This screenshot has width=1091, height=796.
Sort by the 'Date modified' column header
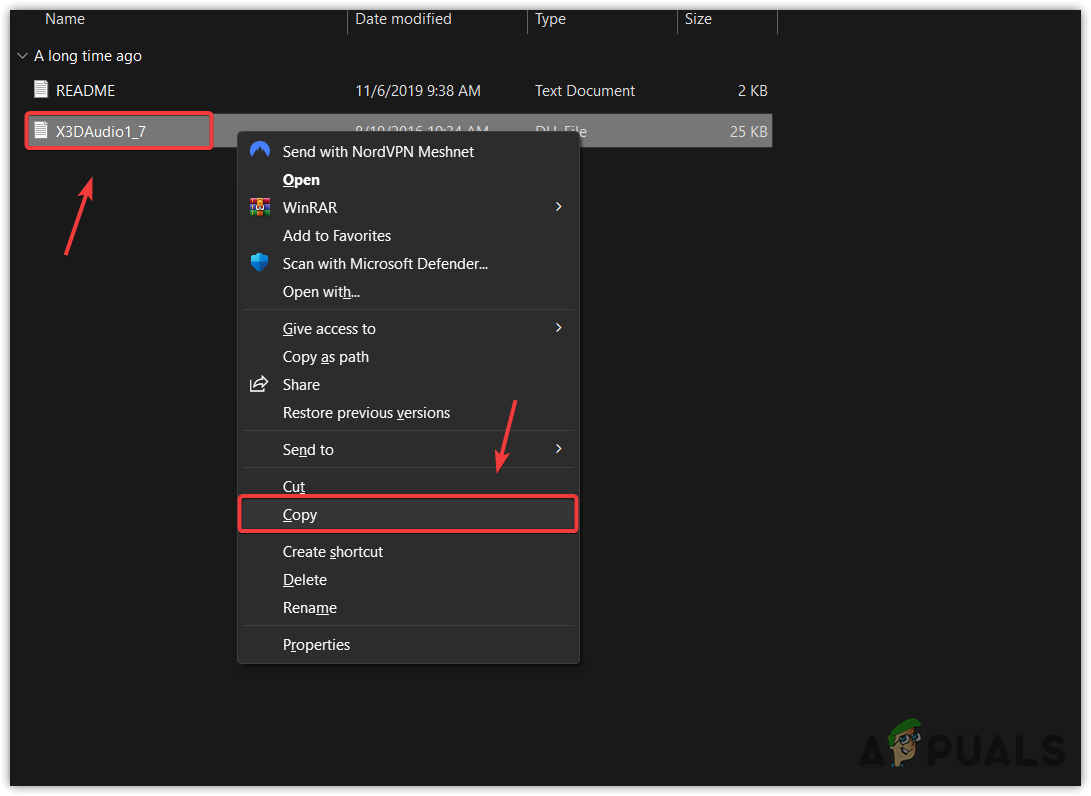[403, 19]
